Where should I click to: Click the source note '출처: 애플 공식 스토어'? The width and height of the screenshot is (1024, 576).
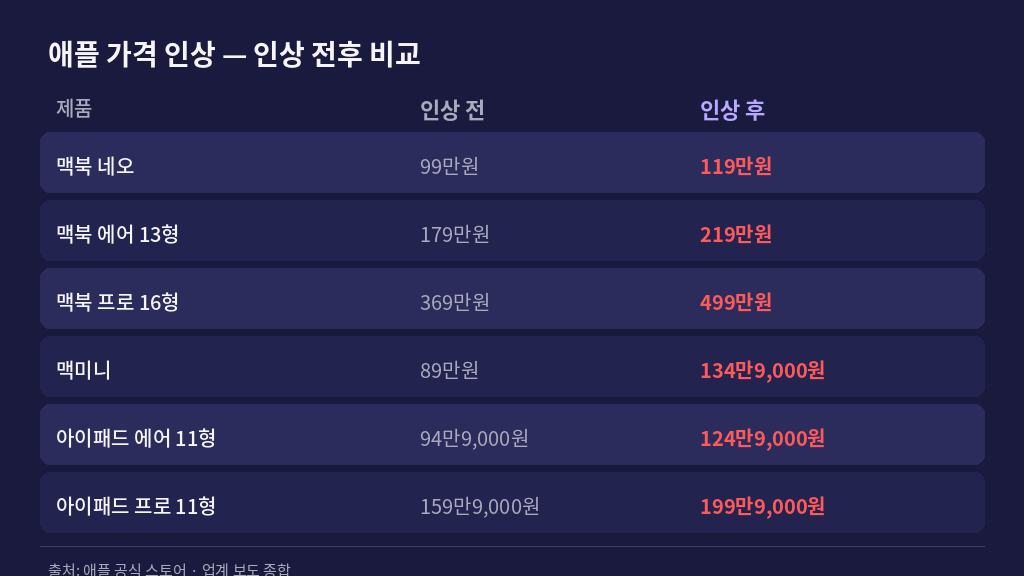coord(117,569)
